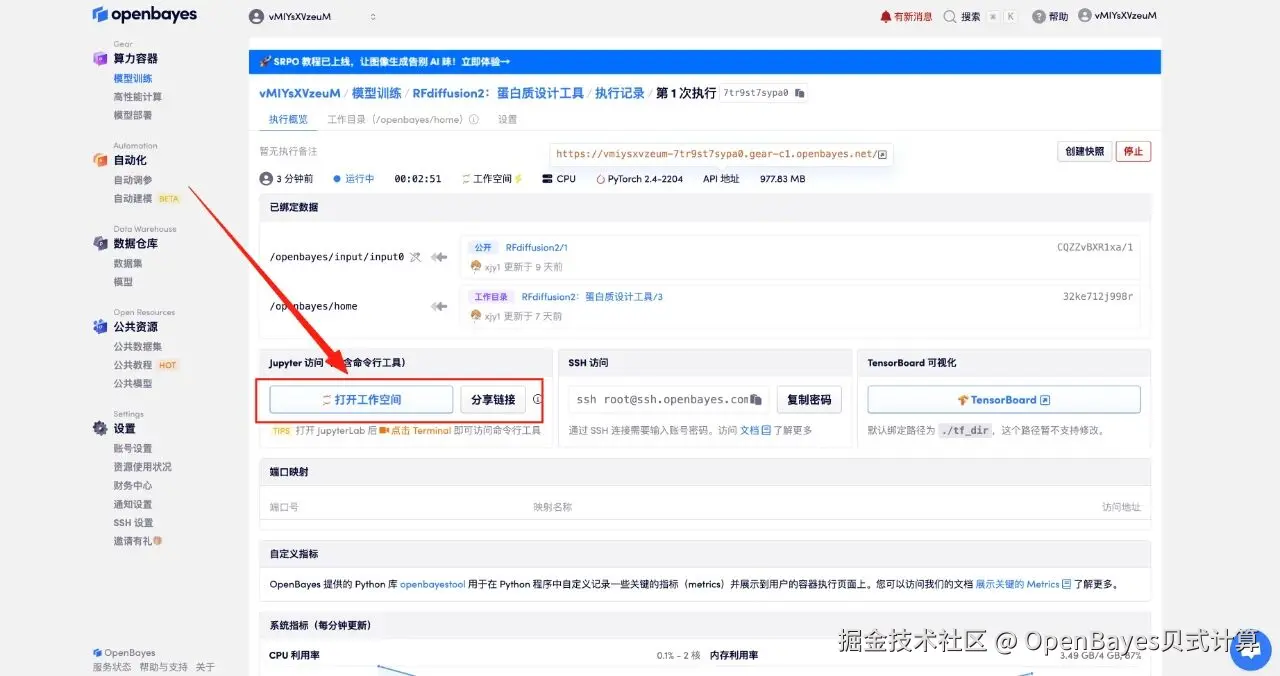Click the 数据仓库 data warehouse icon
Screen dimensions: 1280x676
[98, 243]
